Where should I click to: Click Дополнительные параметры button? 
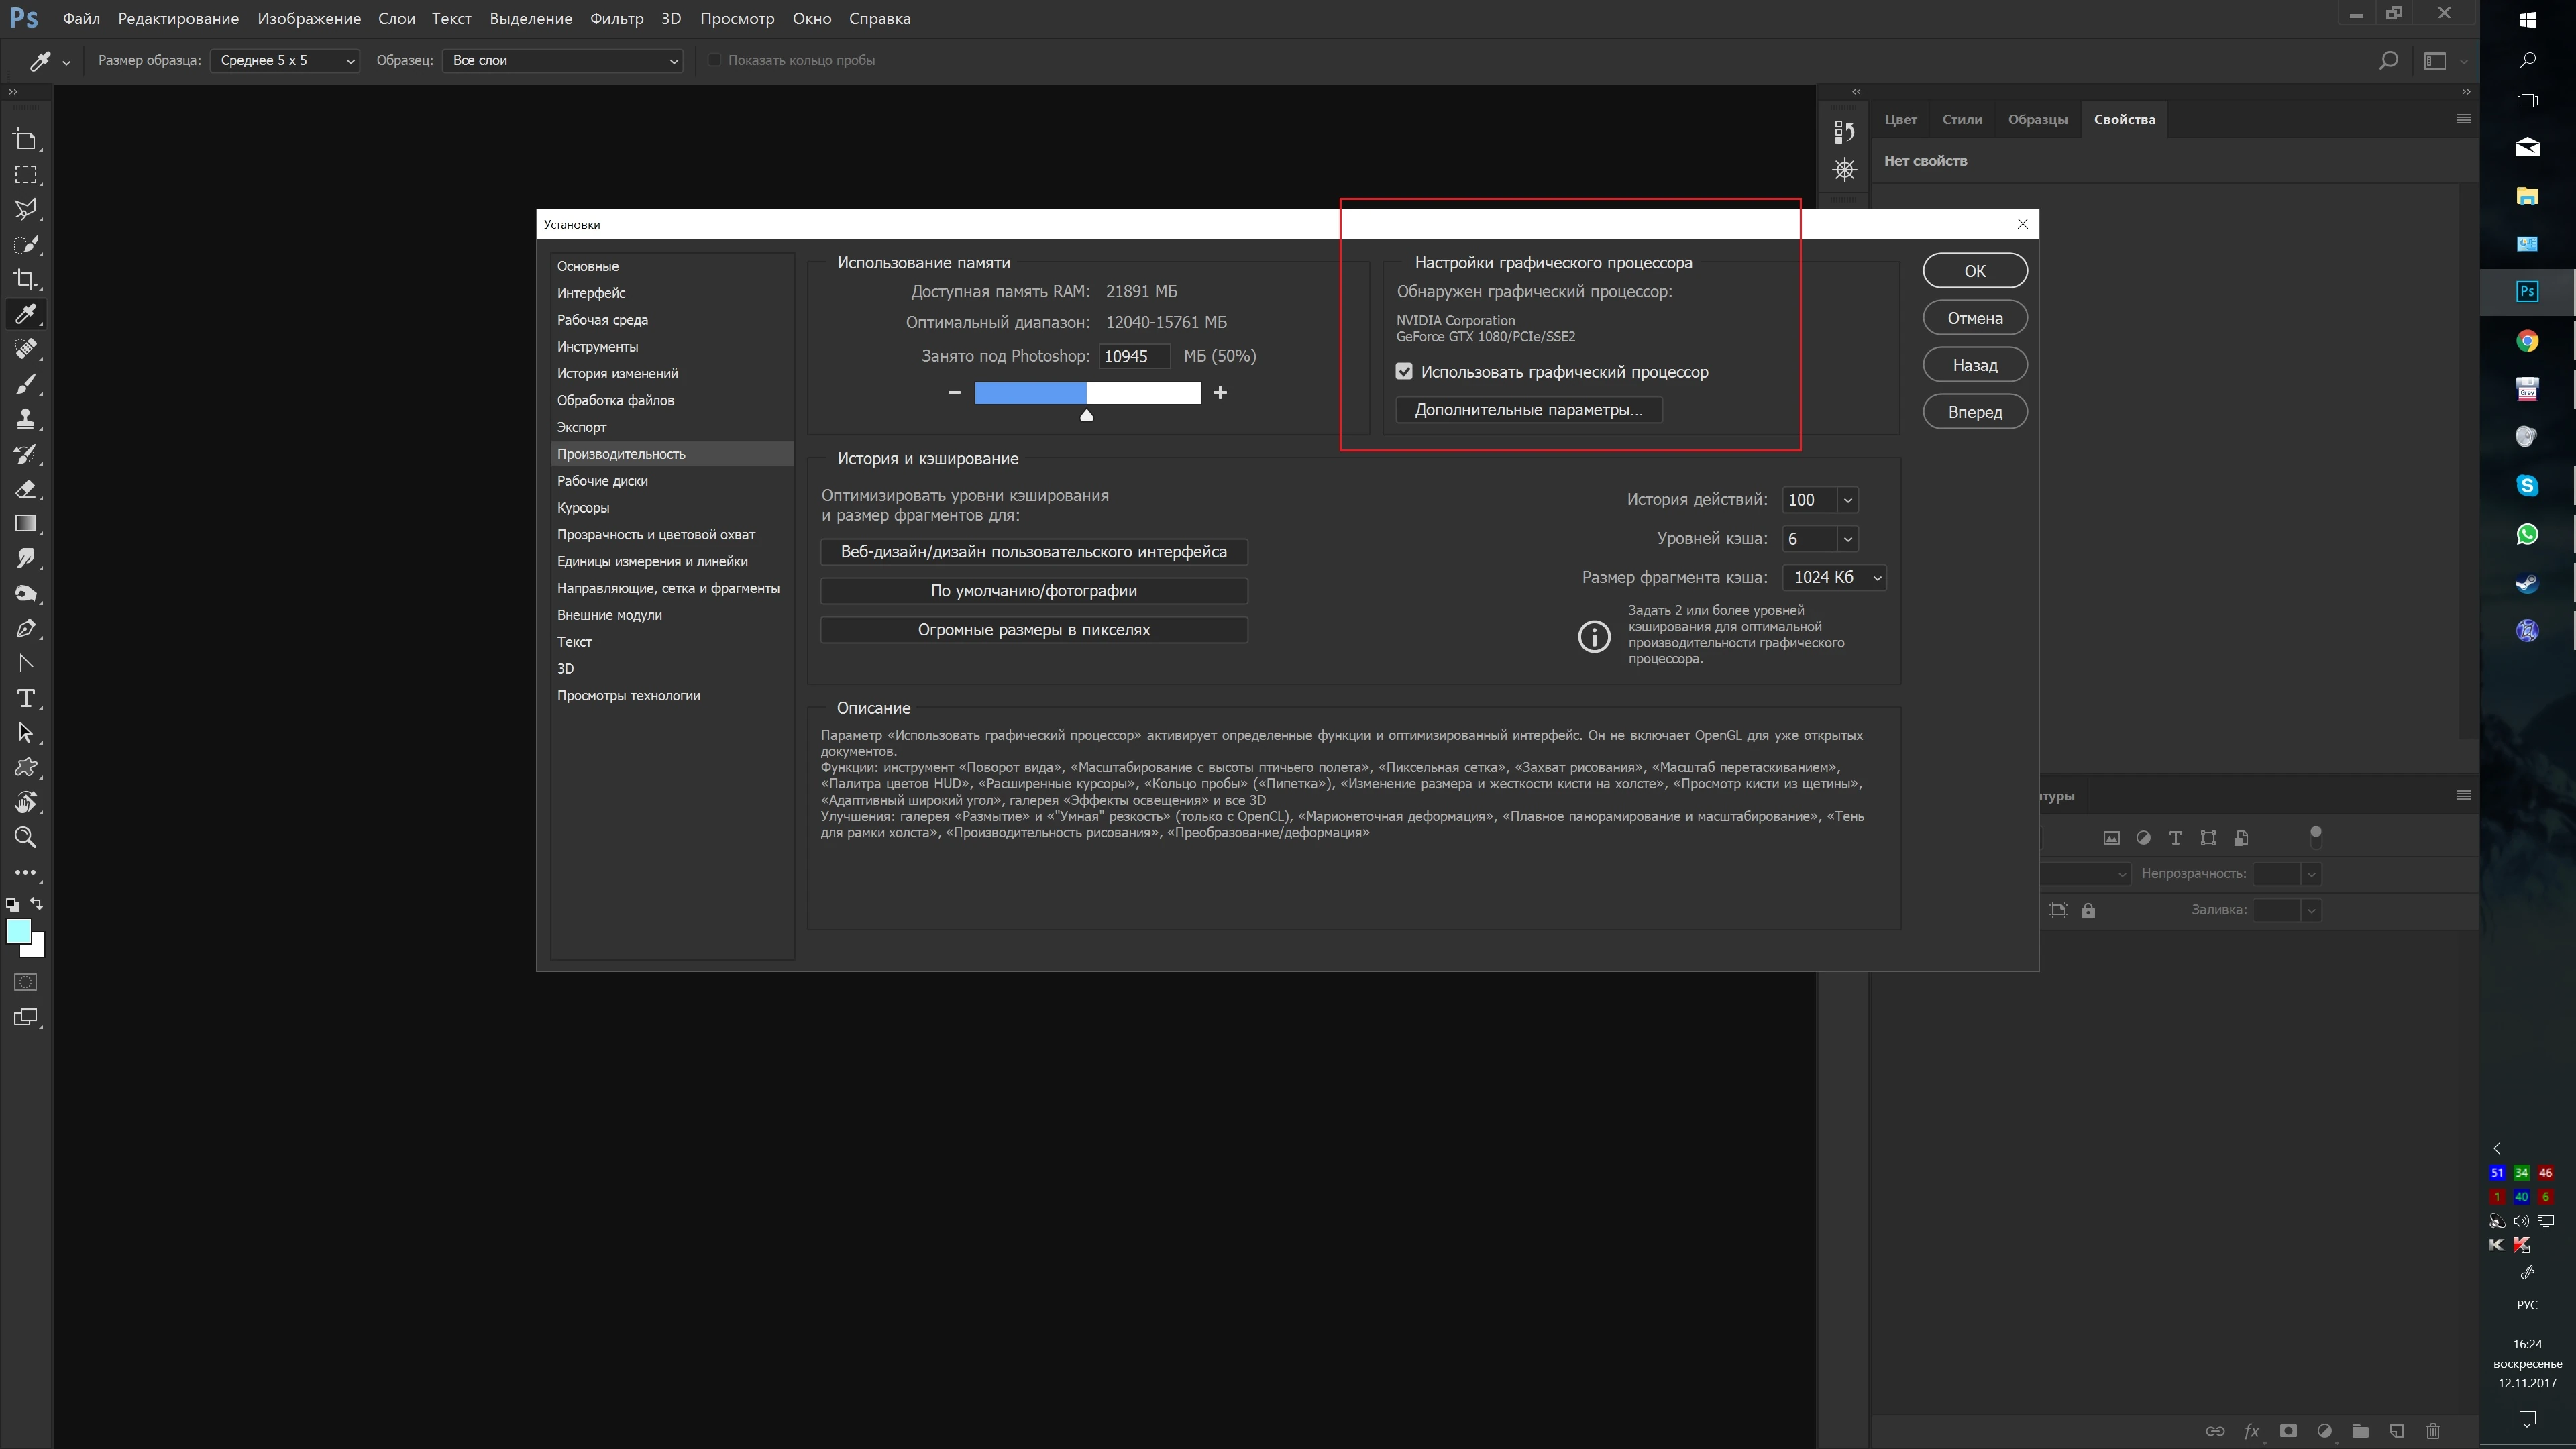pyautogui.click(x=1528, y=410)
